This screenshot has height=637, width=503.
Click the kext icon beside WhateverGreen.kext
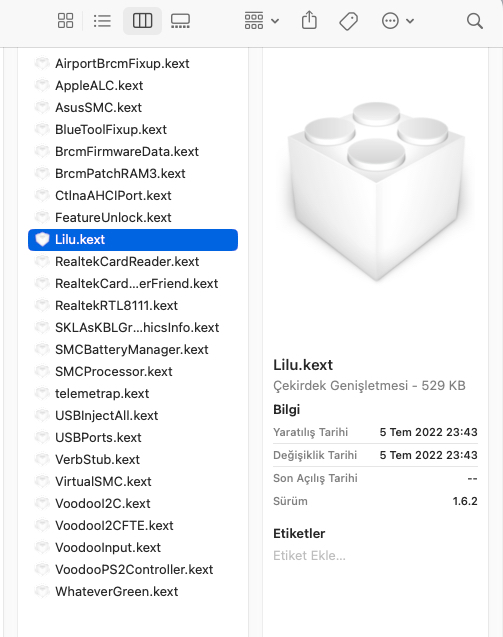42,592
